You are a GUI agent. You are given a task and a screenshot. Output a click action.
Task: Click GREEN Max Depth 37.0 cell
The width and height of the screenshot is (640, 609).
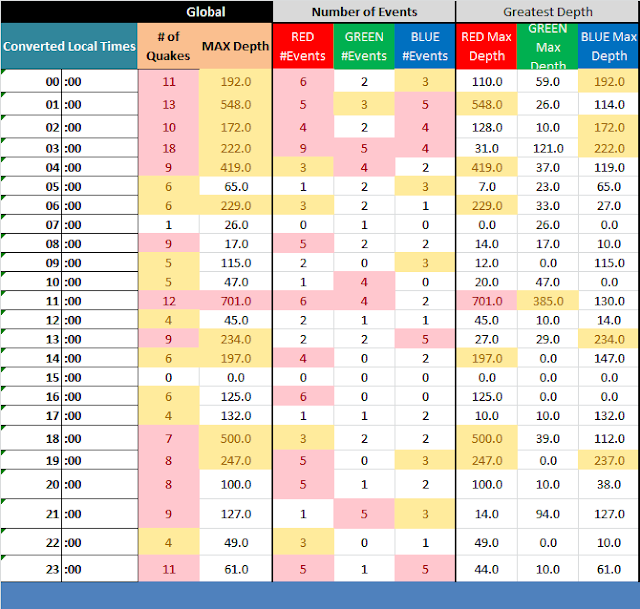coord(548,167)
